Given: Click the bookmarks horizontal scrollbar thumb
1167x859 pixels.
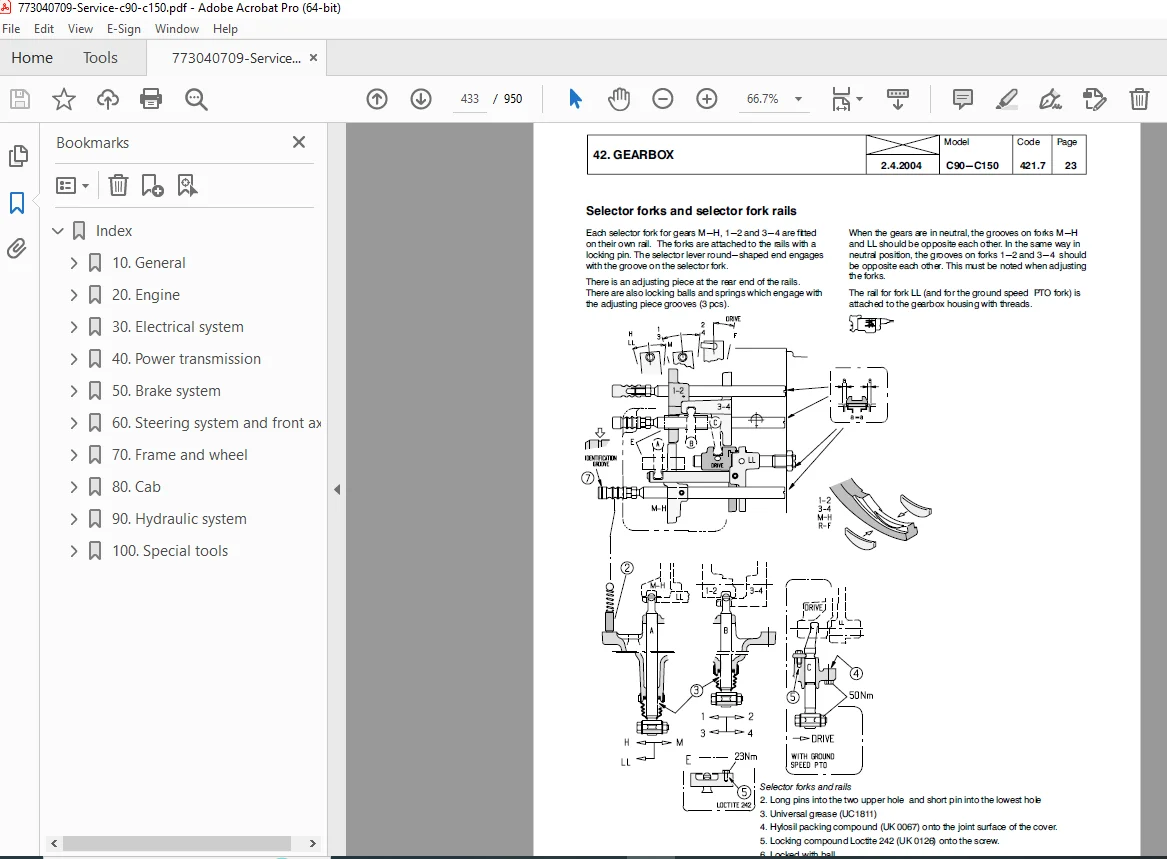Looking at the screenshot, I should (x=176, y=843).
